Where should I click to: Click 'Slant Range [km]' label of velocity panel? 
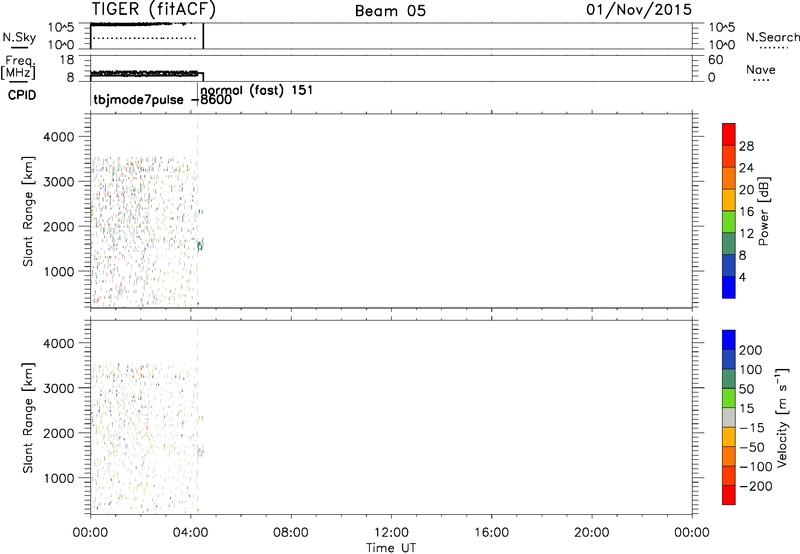(x=28, y=417)
